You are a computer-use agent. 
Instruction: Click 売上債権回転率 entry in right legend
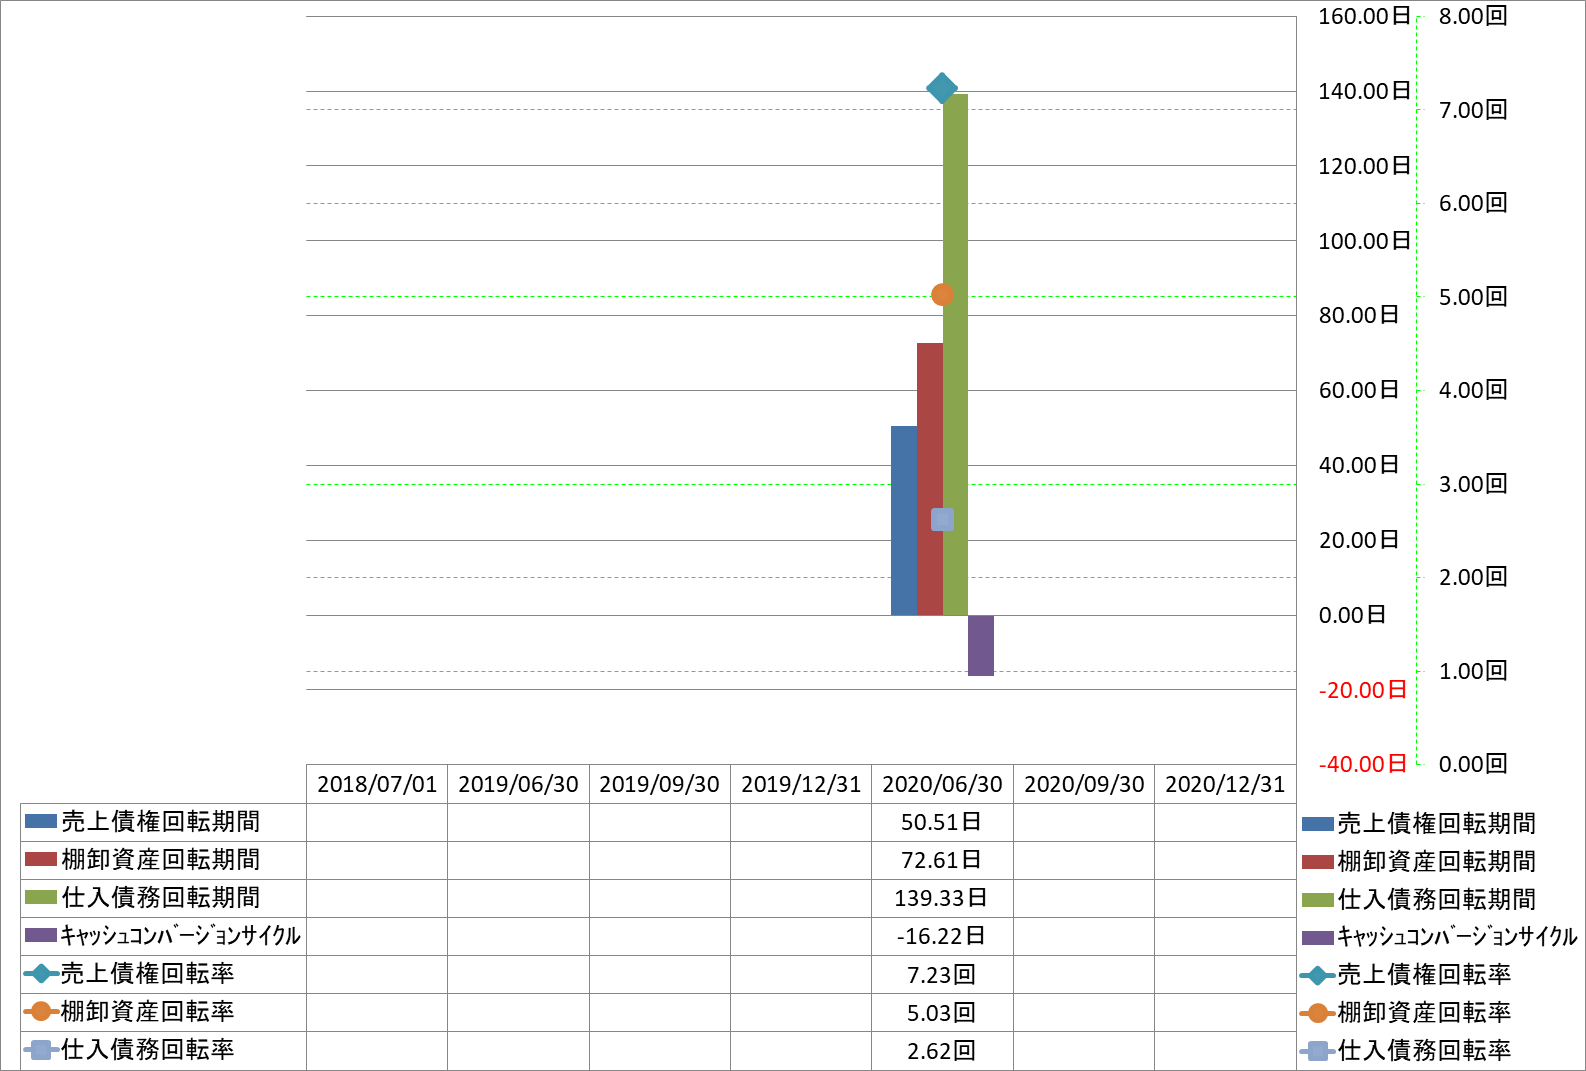(x=1406, y=975)
